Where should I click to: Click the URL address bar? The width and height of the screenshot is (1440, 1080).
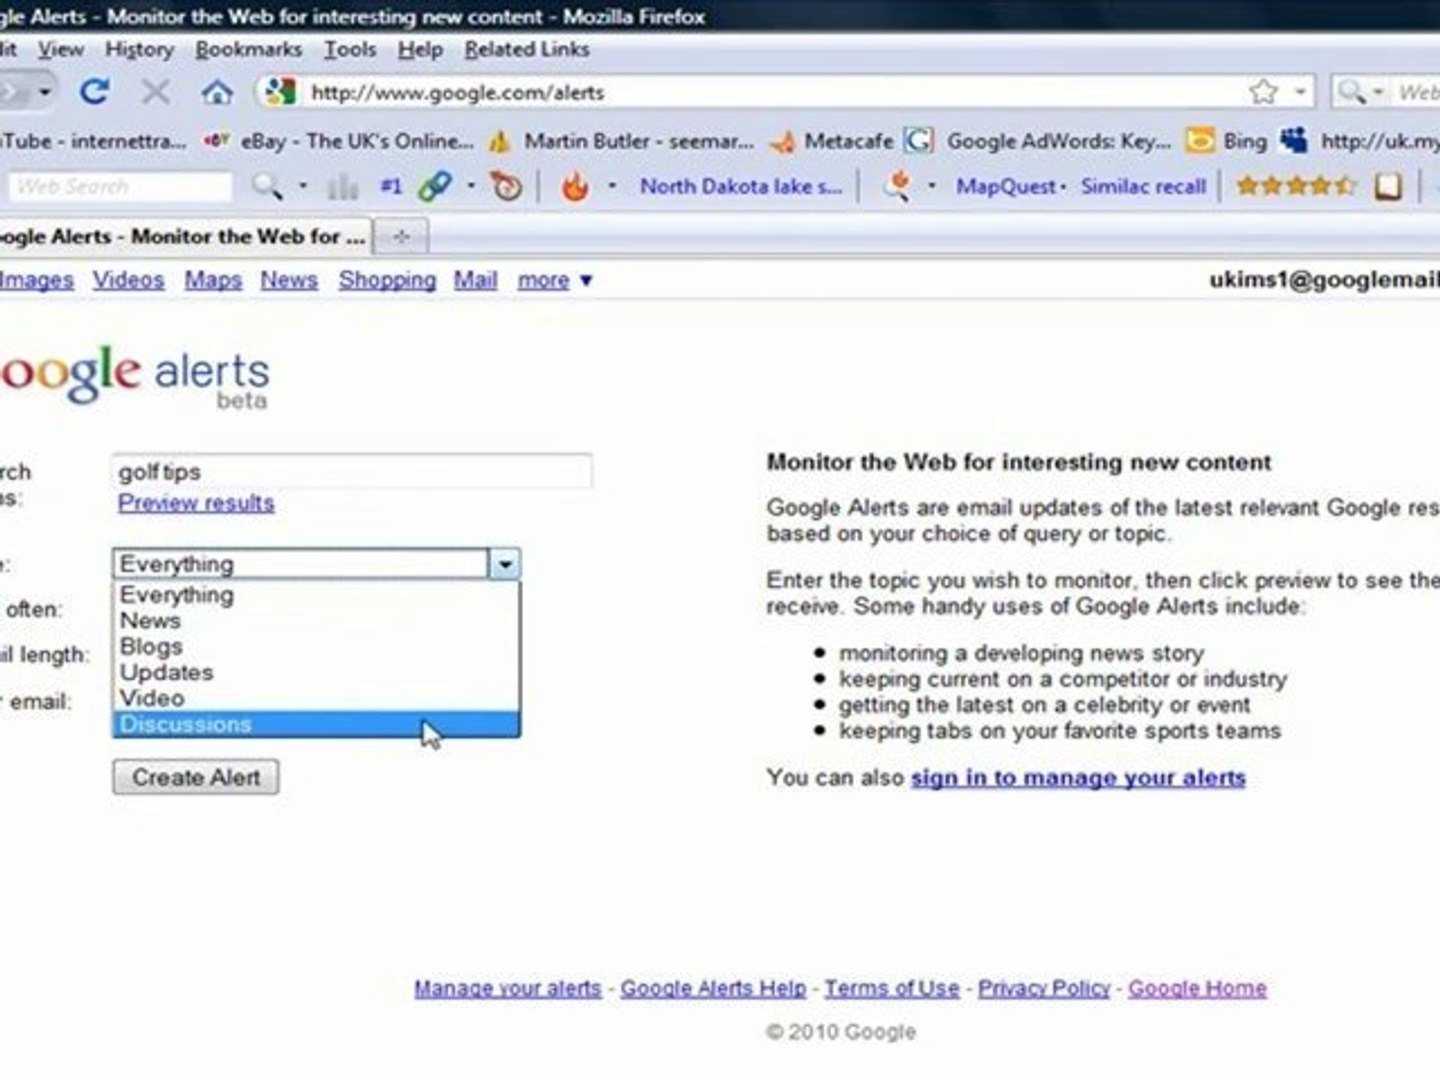[x=770, y=92]
